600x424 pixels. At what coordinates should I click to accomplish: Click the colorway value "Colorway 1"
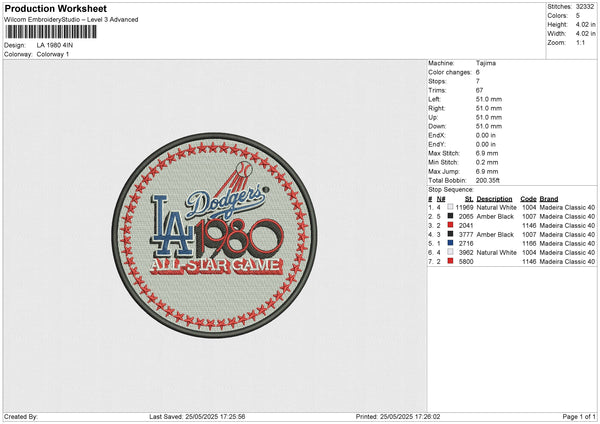point(53,54)
